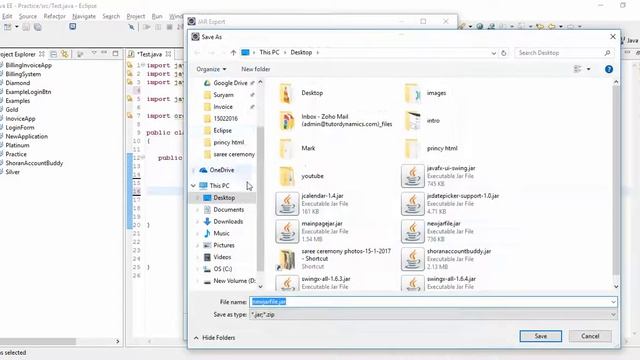Select swingx-all-1.6.4.jar file
640x360 pixels.
coord(440,283)
